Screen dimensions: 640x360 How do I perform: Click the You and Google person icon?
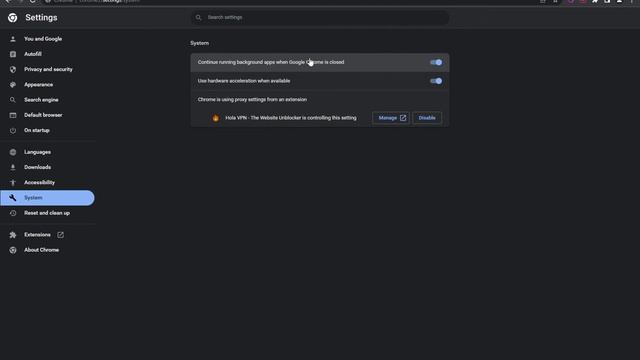pyautogui.click(x=13, y=39)
